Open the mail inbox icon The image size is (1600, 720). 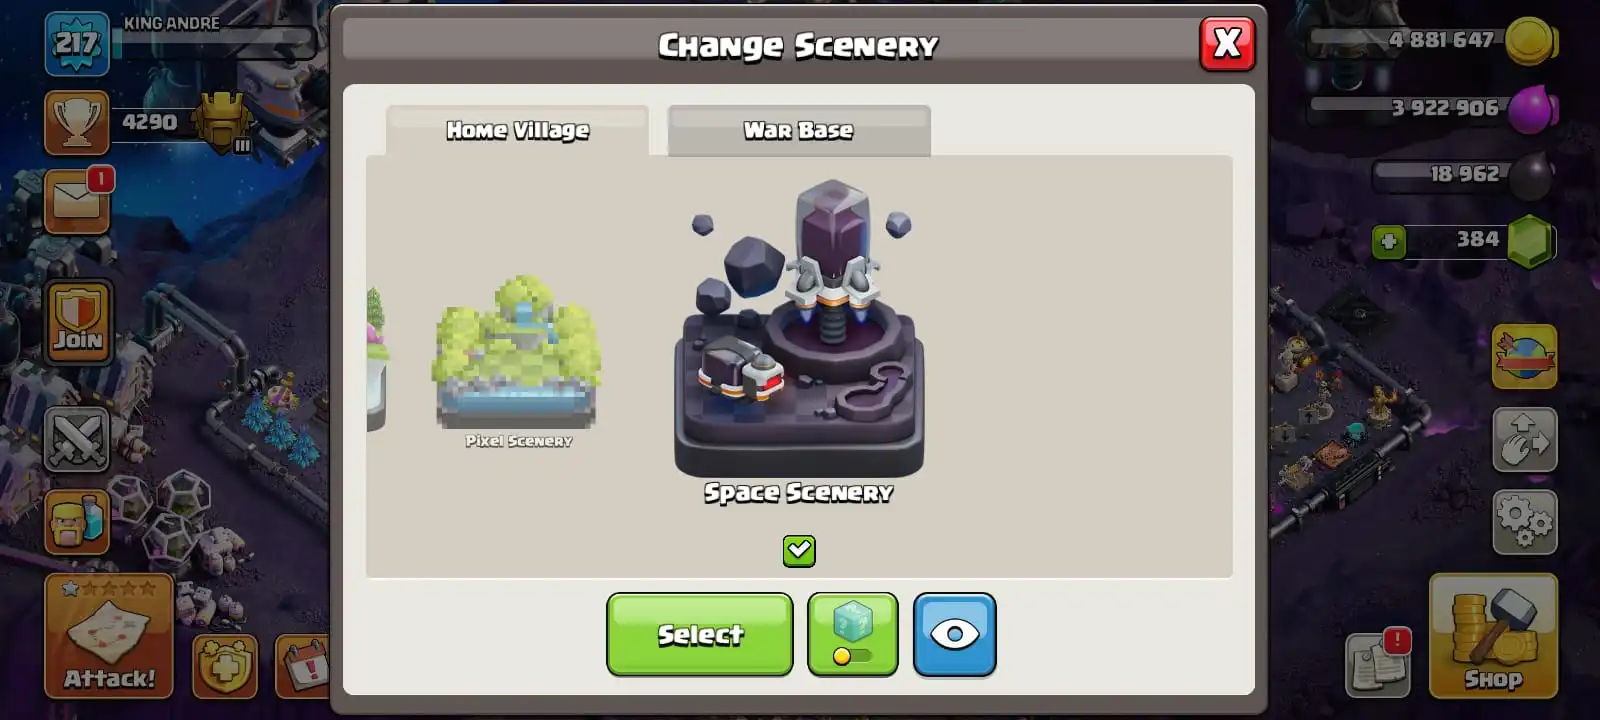(77, 202)
